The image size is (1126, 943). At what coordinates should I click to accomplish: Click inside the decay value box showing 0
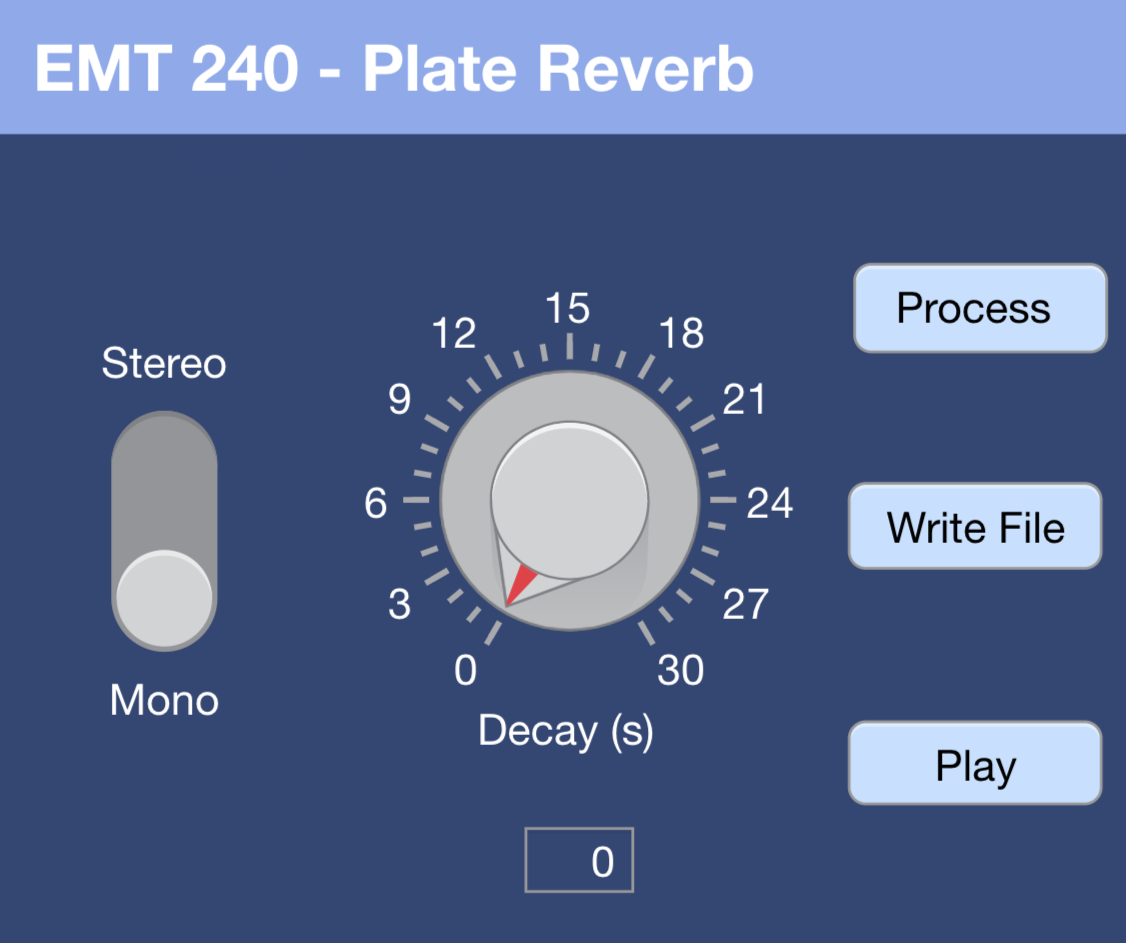[579, 860]
